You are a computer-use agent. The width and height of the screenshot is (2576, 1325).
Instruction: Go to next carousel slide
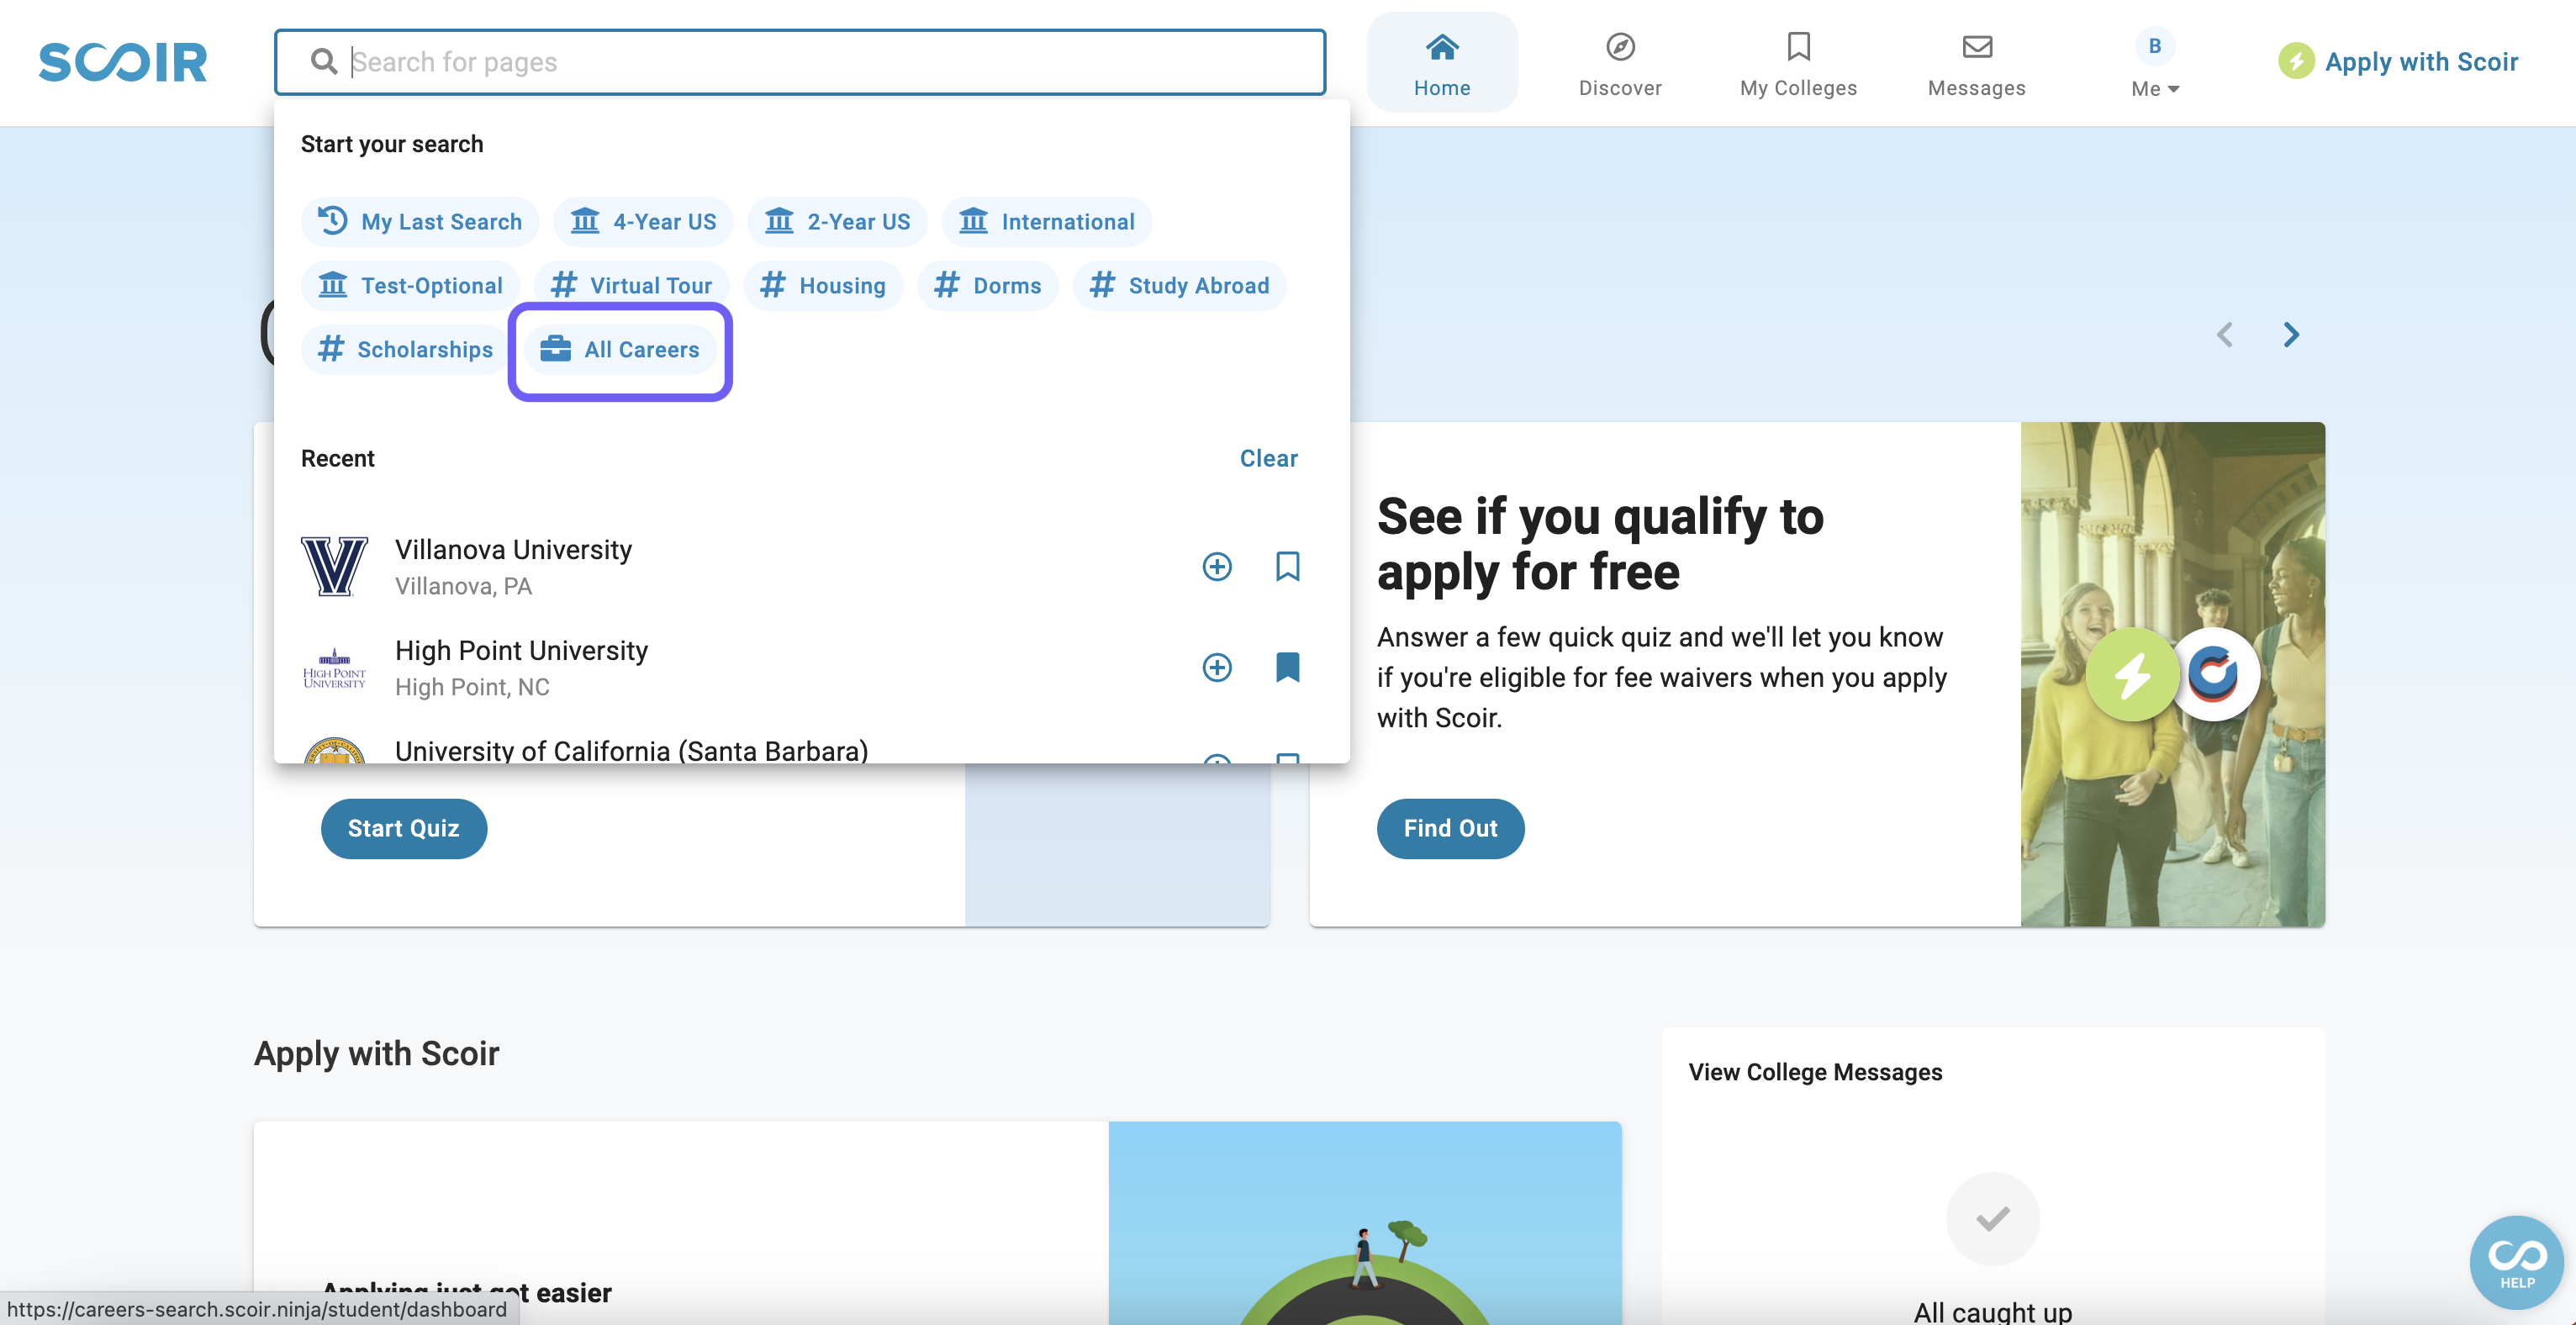(2291, 335)
